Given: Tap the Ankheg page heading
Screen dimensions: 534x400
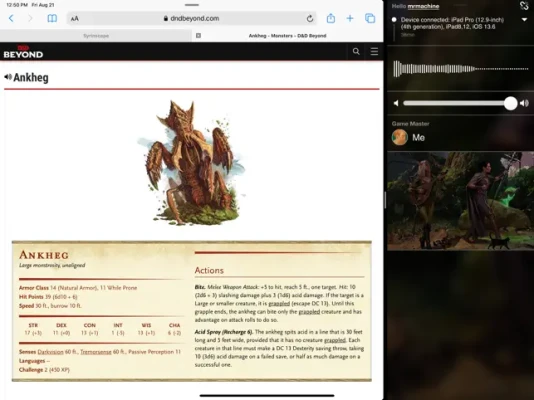Looking at the screenshot, I should pyautogui.click(x=31, y=78).
